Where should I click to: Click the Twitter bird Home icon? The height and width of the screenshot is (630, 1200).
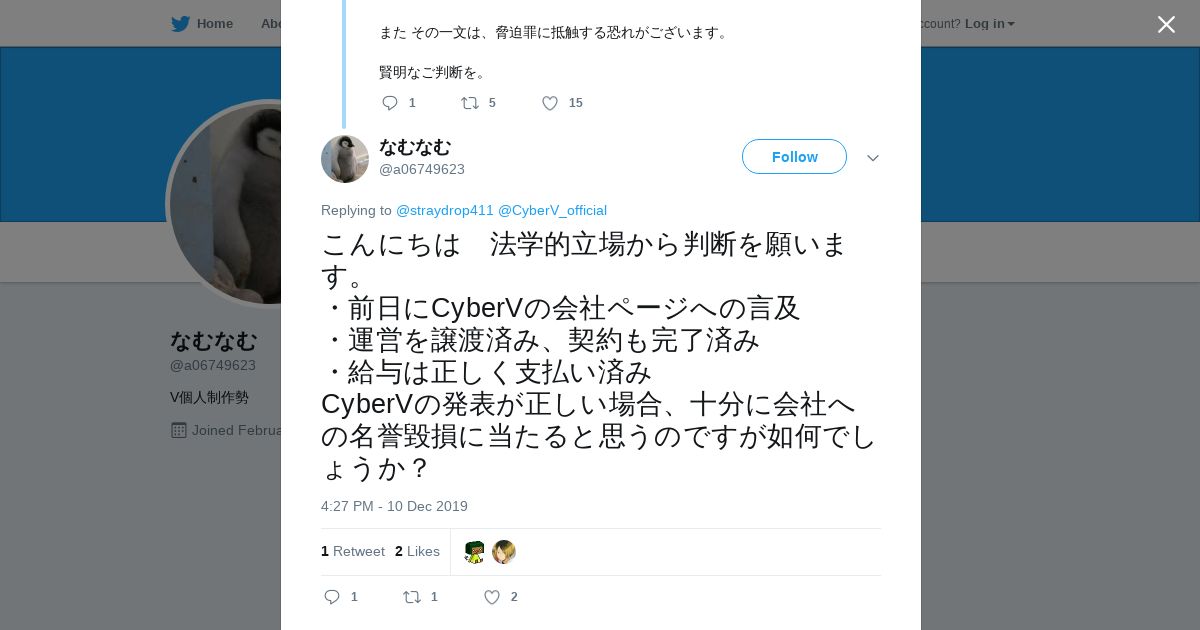tap(180, 23)
